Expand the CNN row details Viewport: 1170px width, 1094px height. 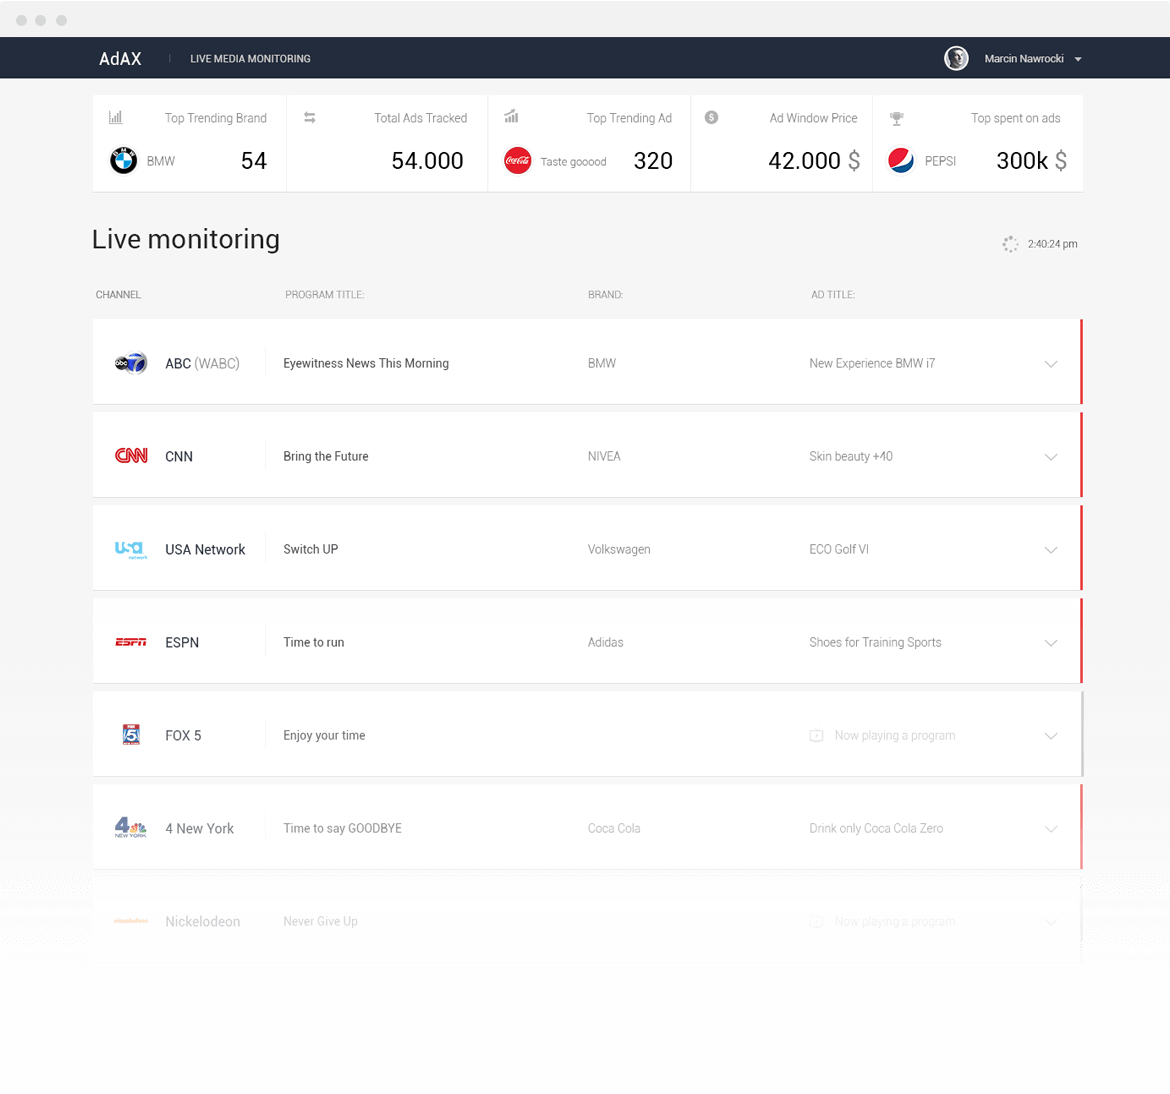(1051, 457)
